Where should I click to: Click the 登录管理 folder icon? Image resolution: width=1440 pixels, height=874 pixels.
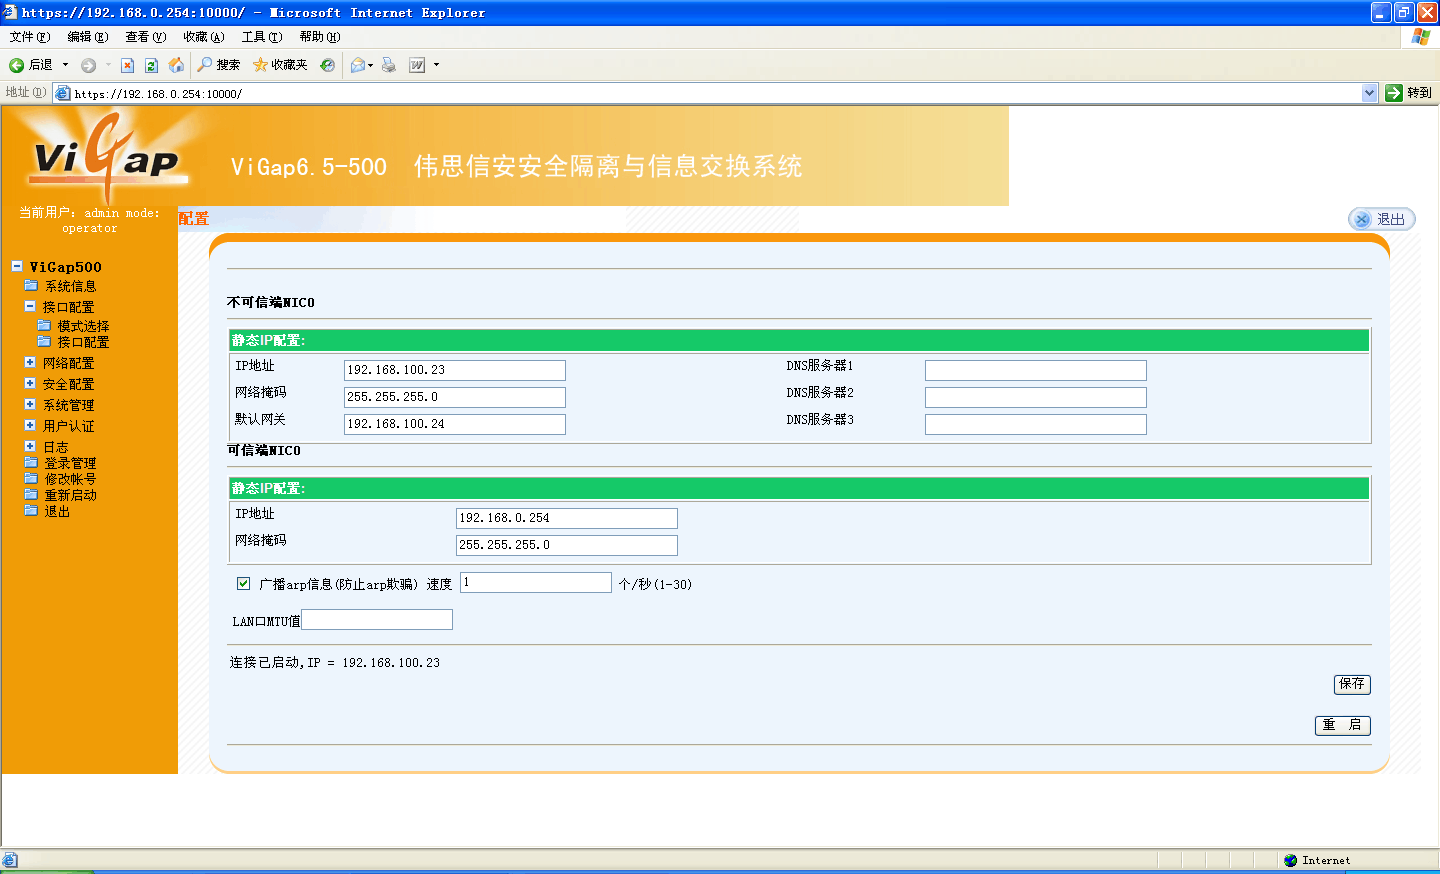31,462
